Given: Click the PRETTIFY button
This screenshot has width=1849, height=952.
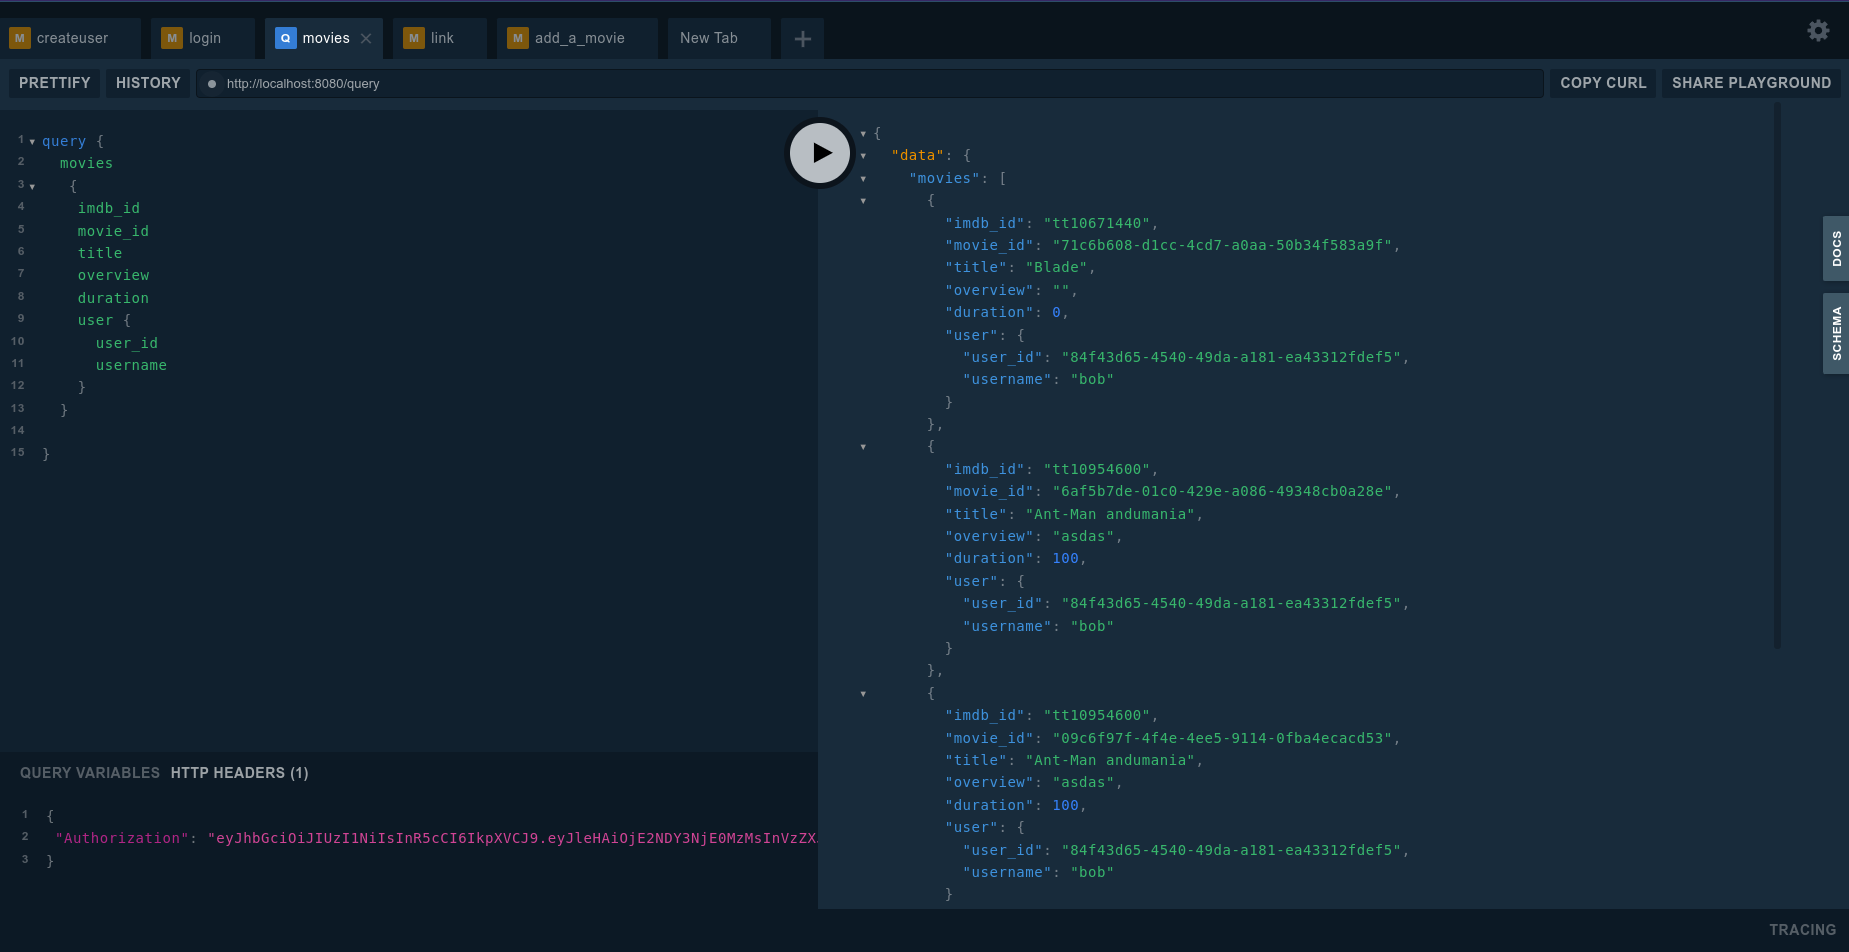Looking at the screenshot, I should [55, 83].
